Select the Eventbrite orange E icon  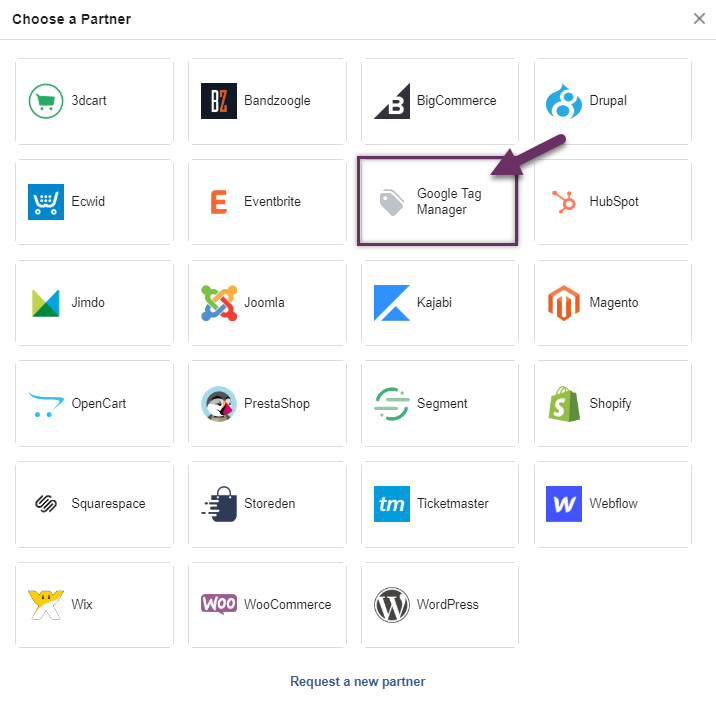coord(219,202)
